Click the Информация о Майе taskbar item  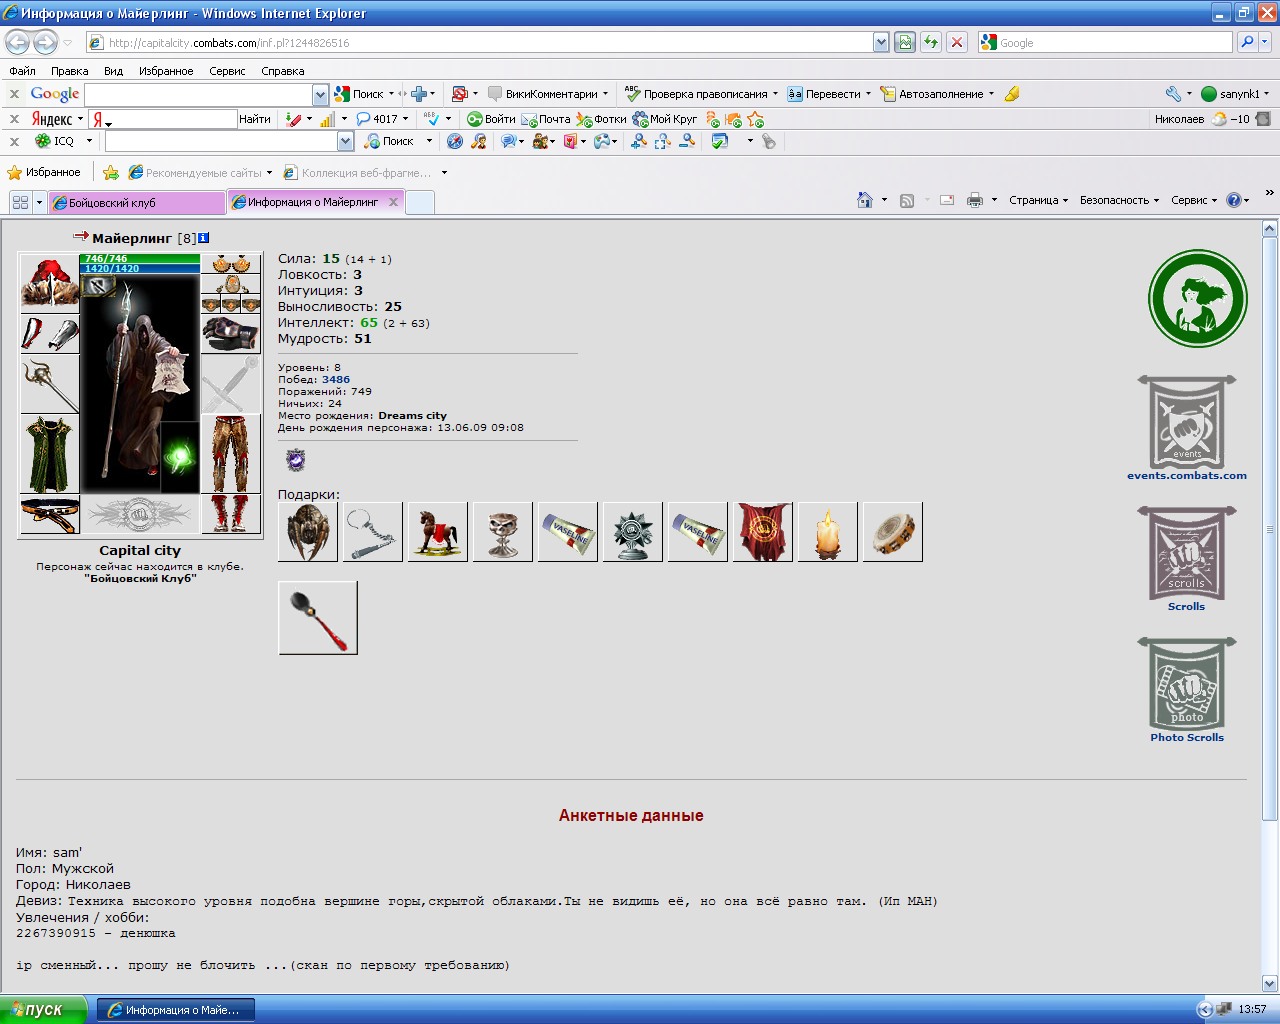tap(175, 1010)
